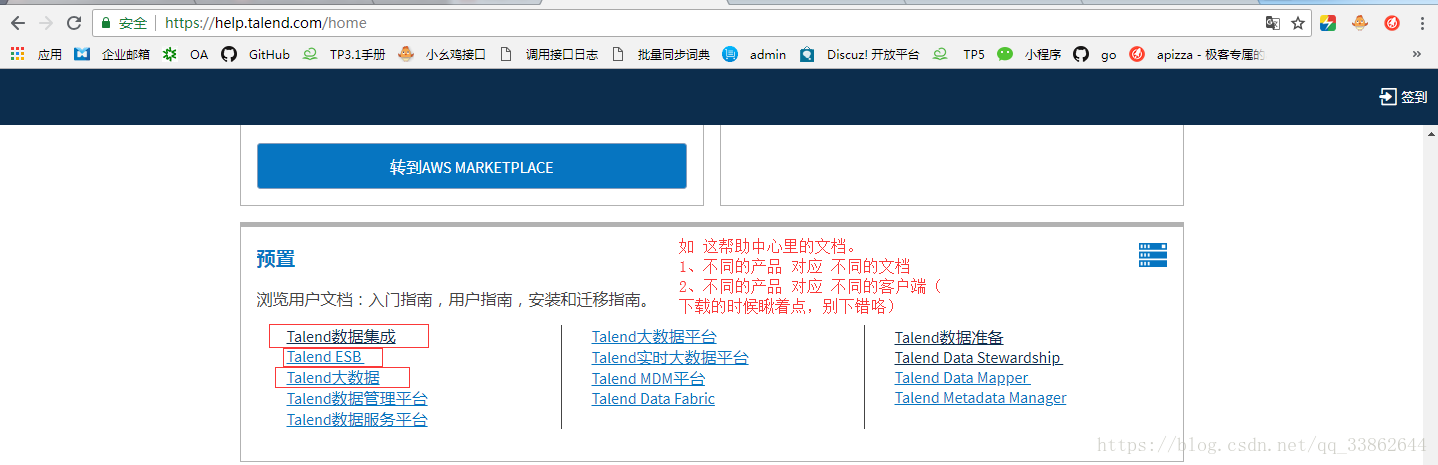Click the 浏览用户文档 description text

click(455, 299)
